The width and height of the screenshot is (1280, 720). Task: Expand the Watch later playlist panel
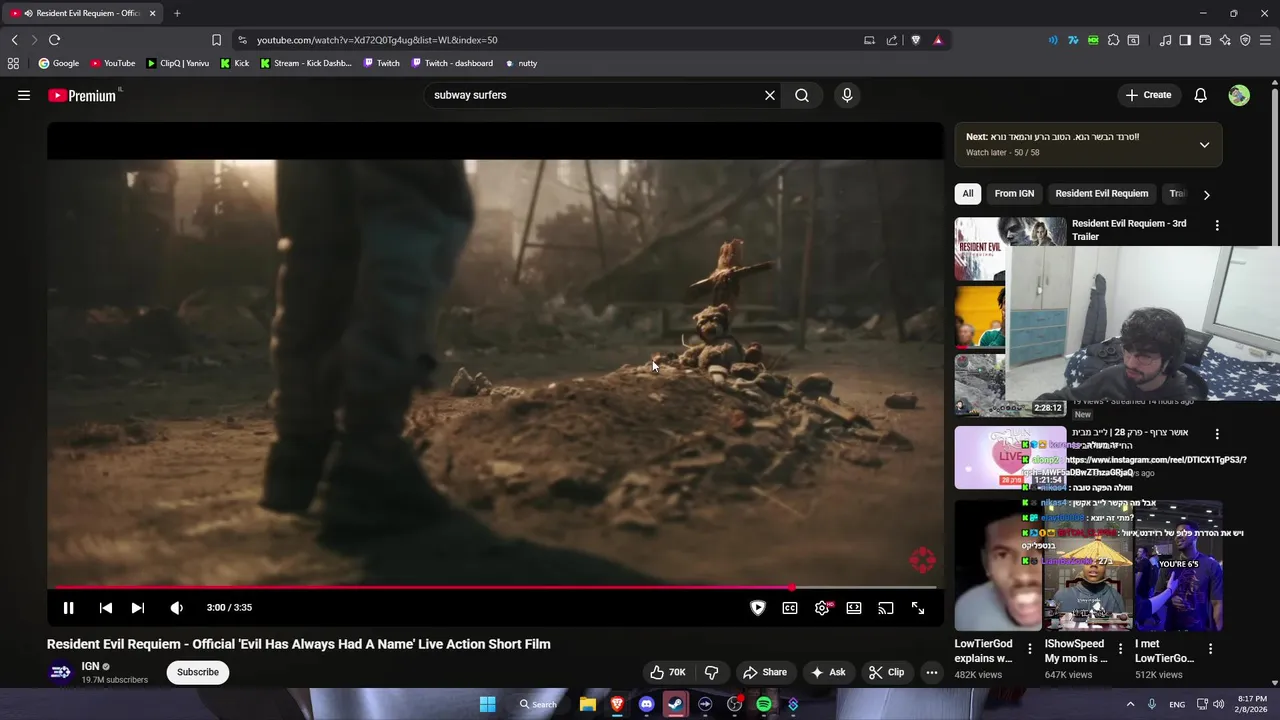[x=1204, y=144]
